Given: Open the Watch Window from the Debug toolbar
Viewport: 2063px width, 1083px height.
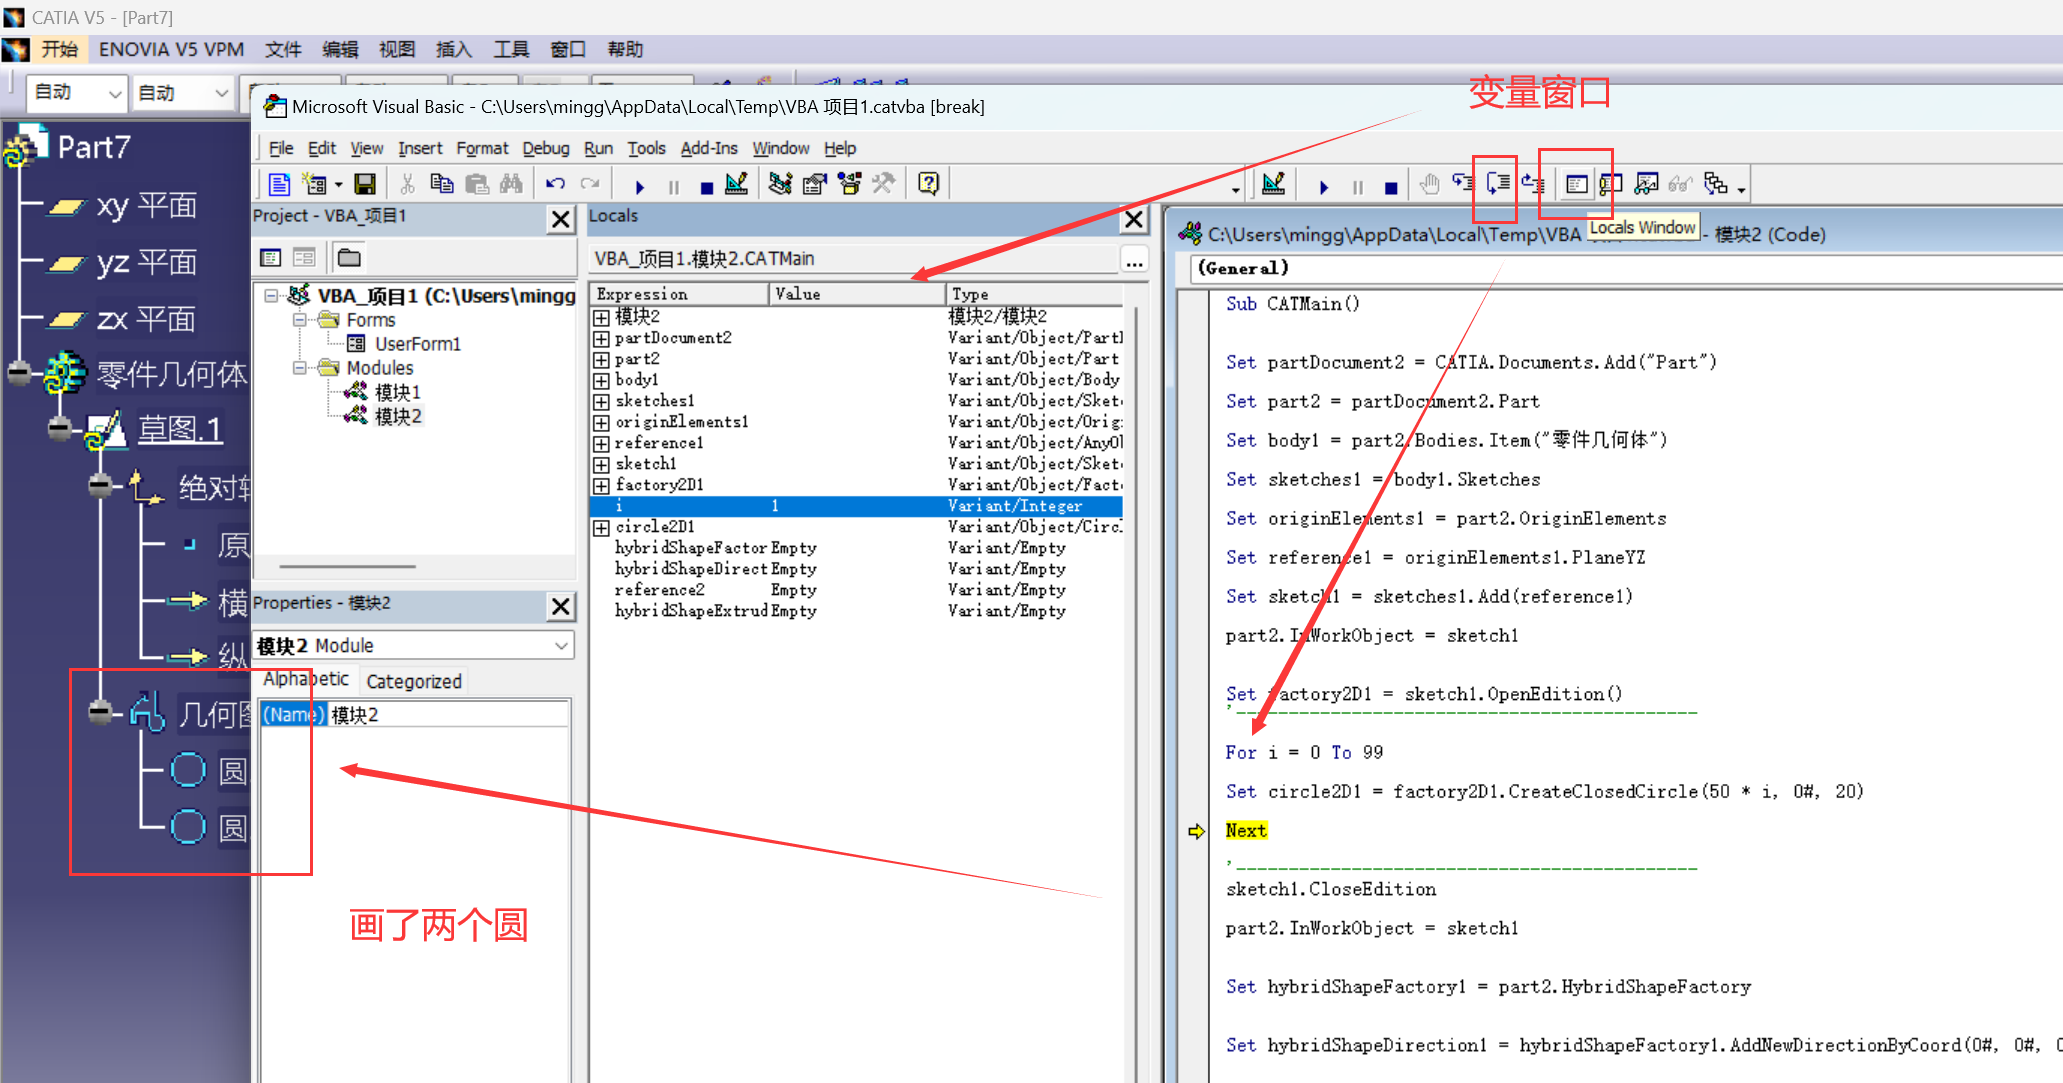Looking at the screenshot, I should (x=1646, y=184).
